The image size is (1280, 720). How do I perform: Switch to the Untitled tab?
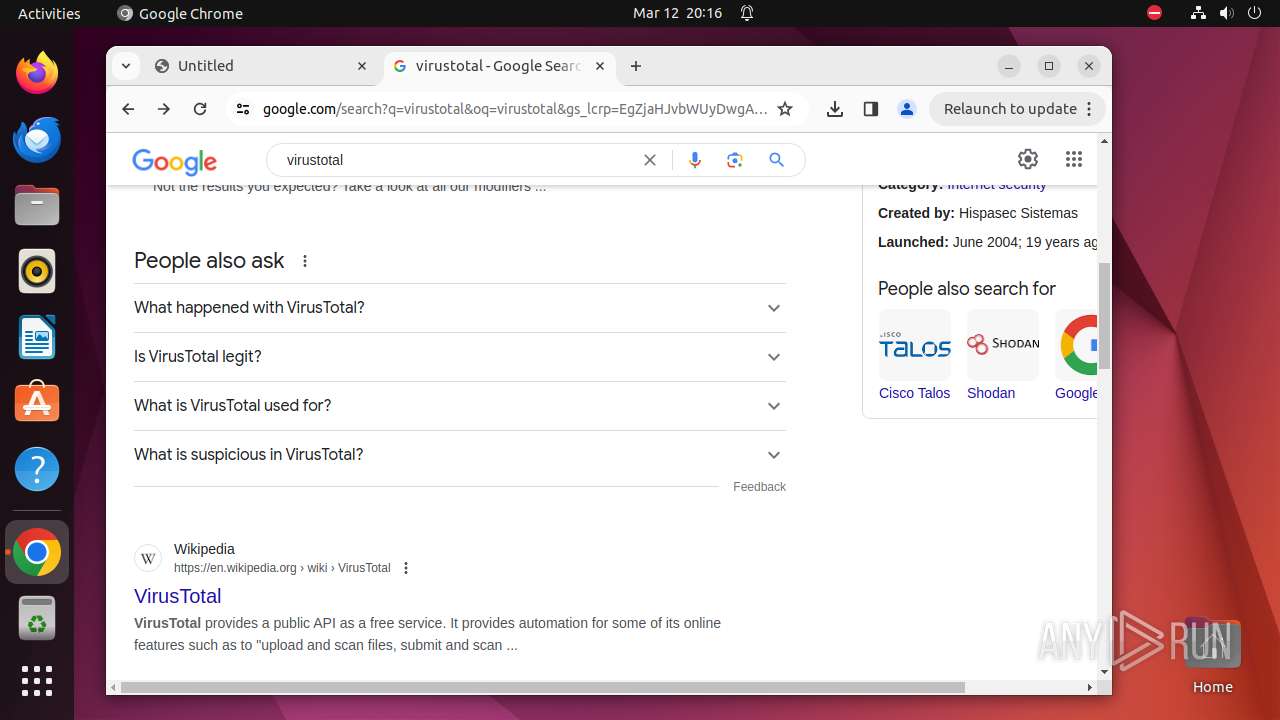261,66
